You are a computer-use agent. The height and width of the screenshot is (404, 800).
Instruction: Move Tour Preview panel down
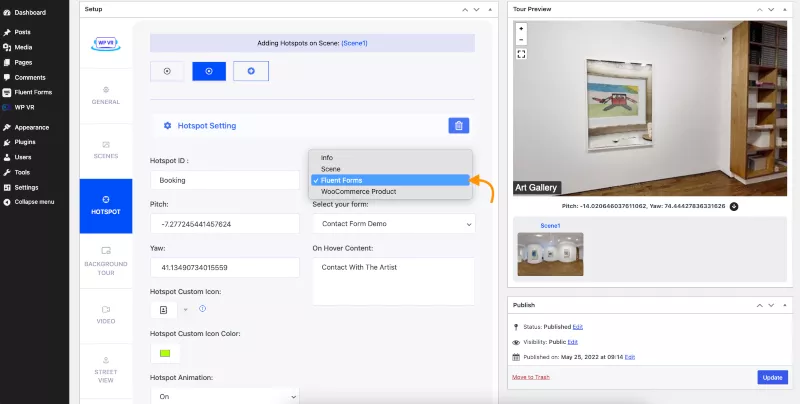point(771,9)
